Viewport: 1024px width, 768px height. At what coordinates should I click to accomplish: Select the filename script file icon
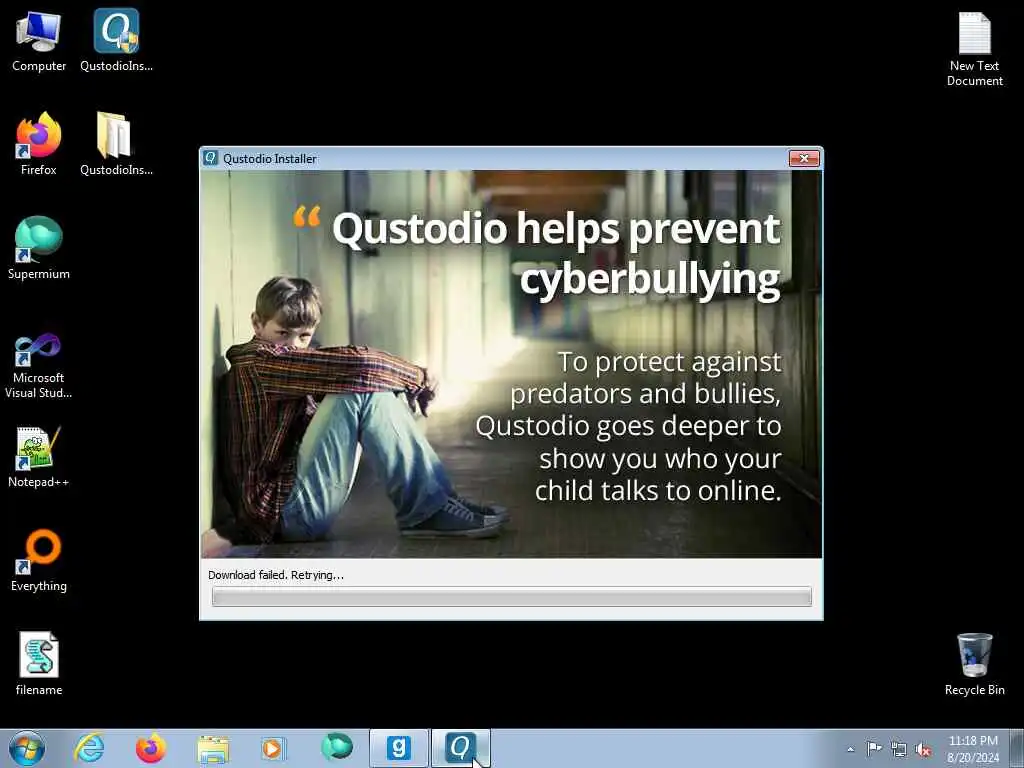(x=39, y=664)
